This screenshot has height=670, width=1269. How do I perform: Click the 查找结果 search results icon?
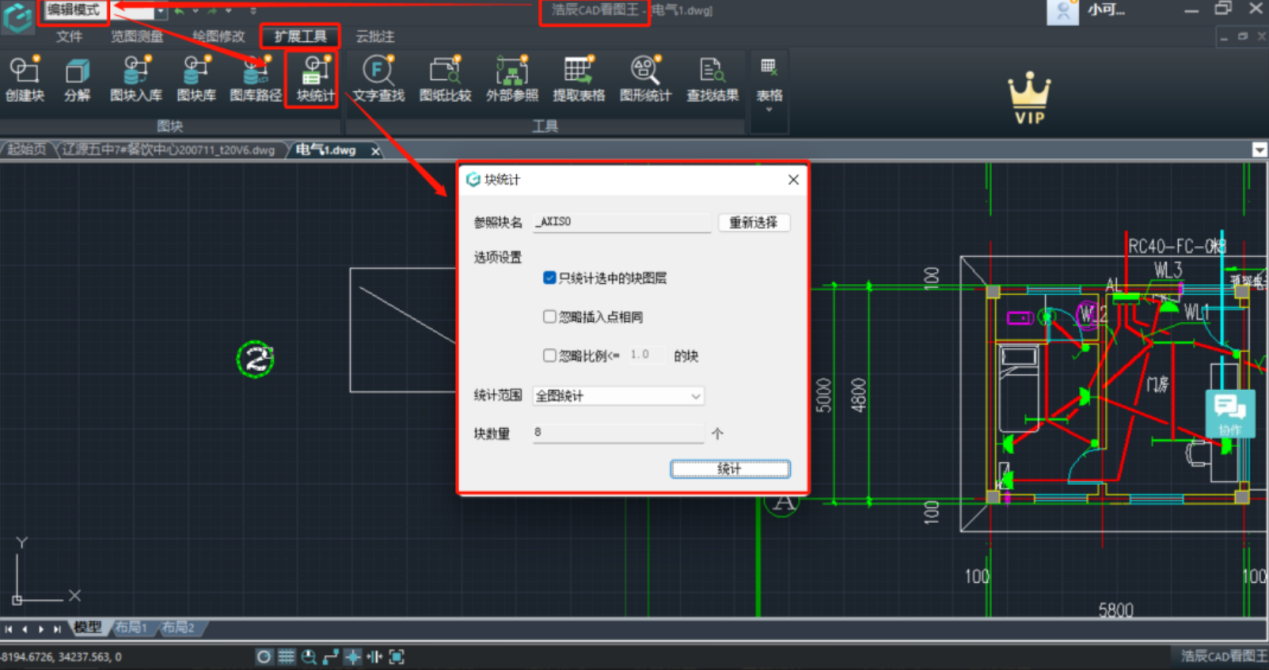pos(712,70)
